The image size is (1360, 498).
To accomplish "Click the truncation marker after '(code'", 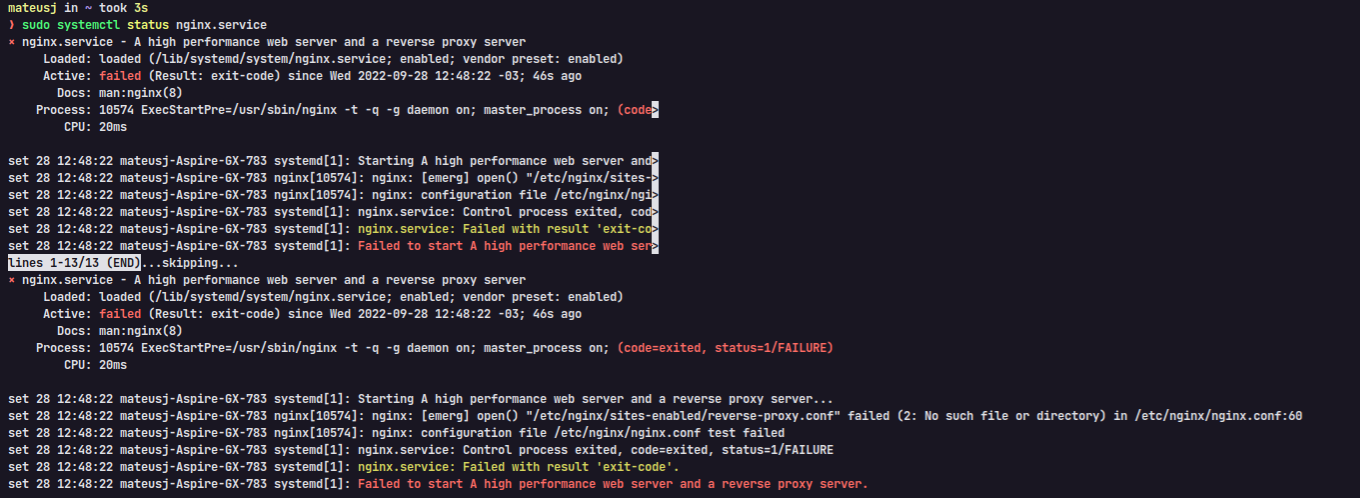I will pos(654,110).
